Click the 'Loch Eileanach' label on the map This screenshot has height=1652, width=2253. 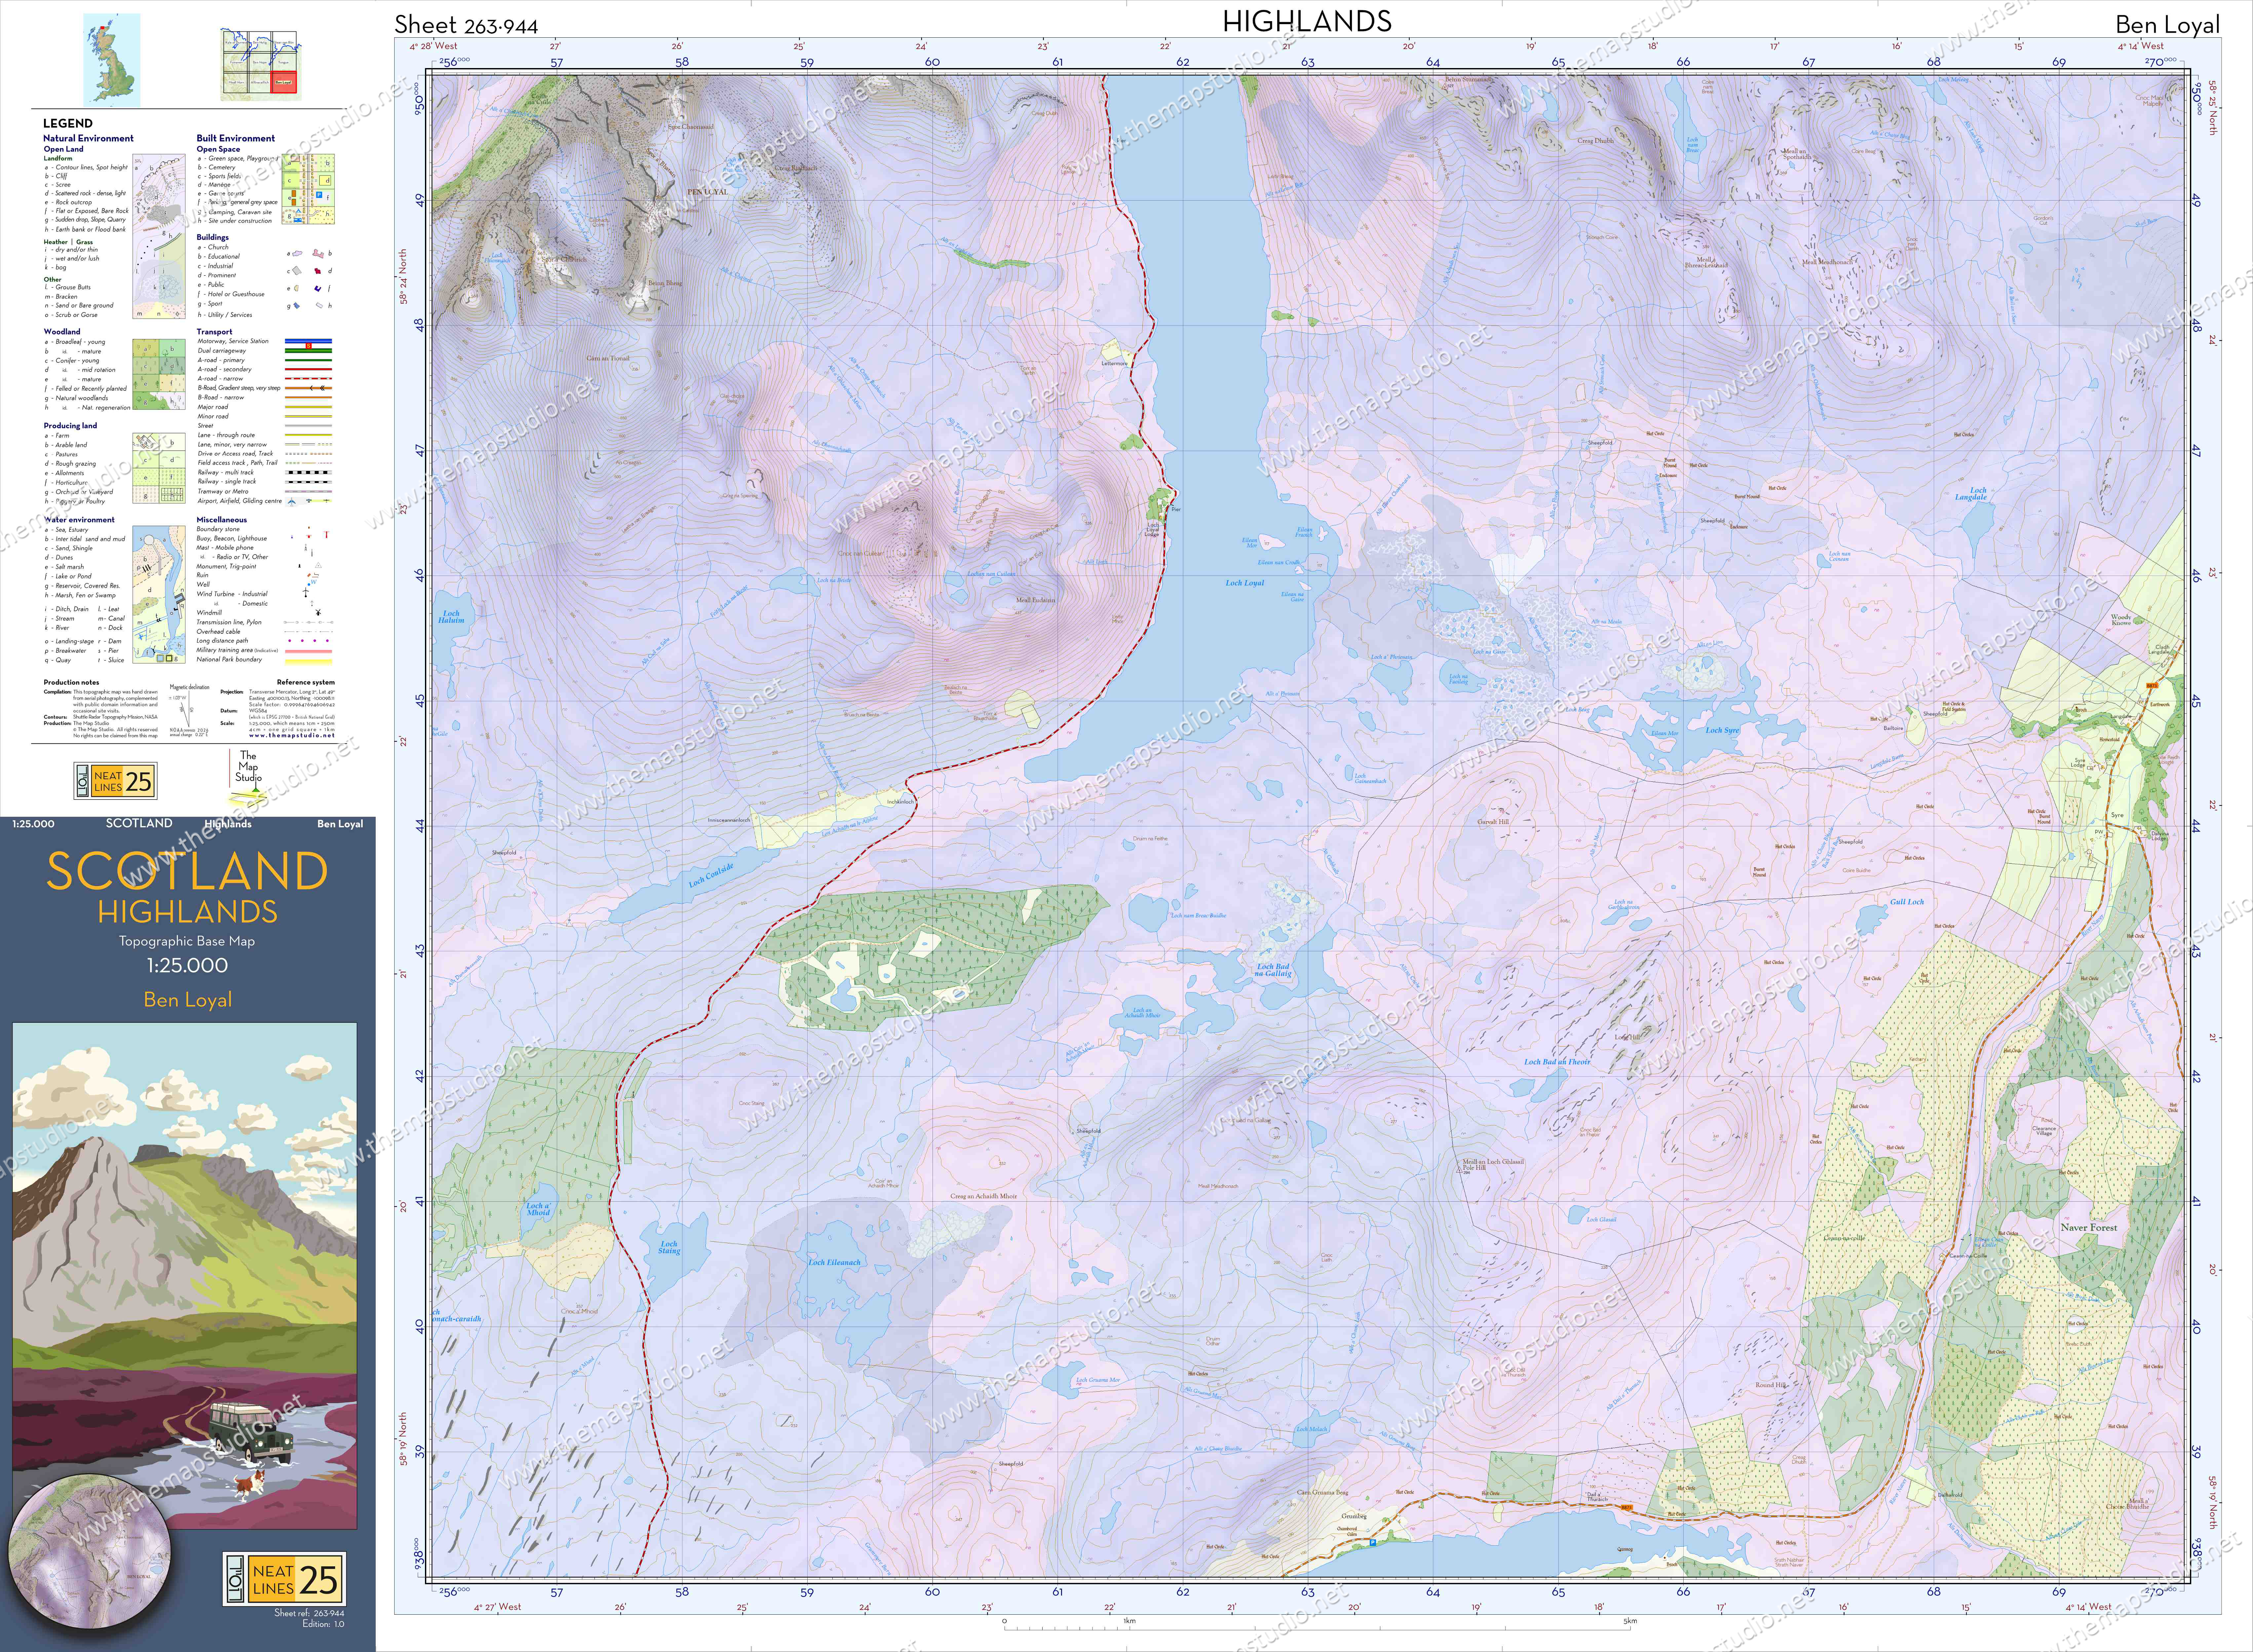tap(834, 1262)
